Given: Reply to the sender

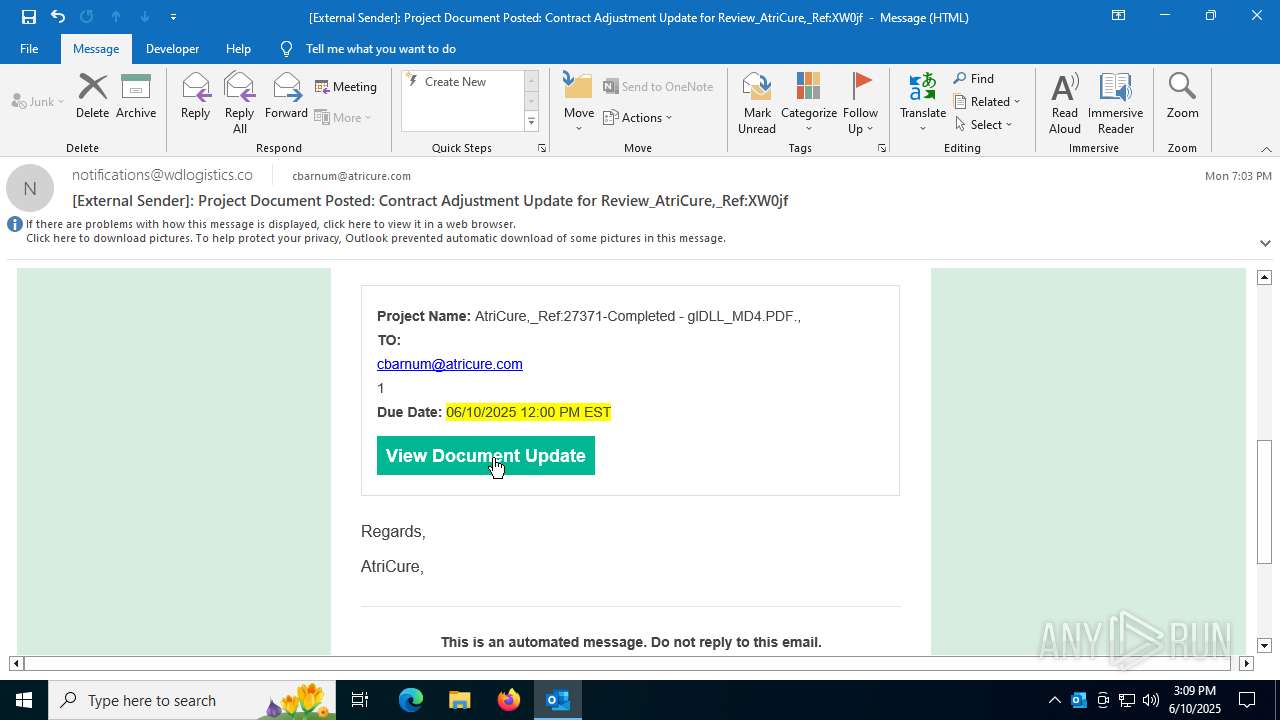Looking at the screenshot, I should [195, 97].
